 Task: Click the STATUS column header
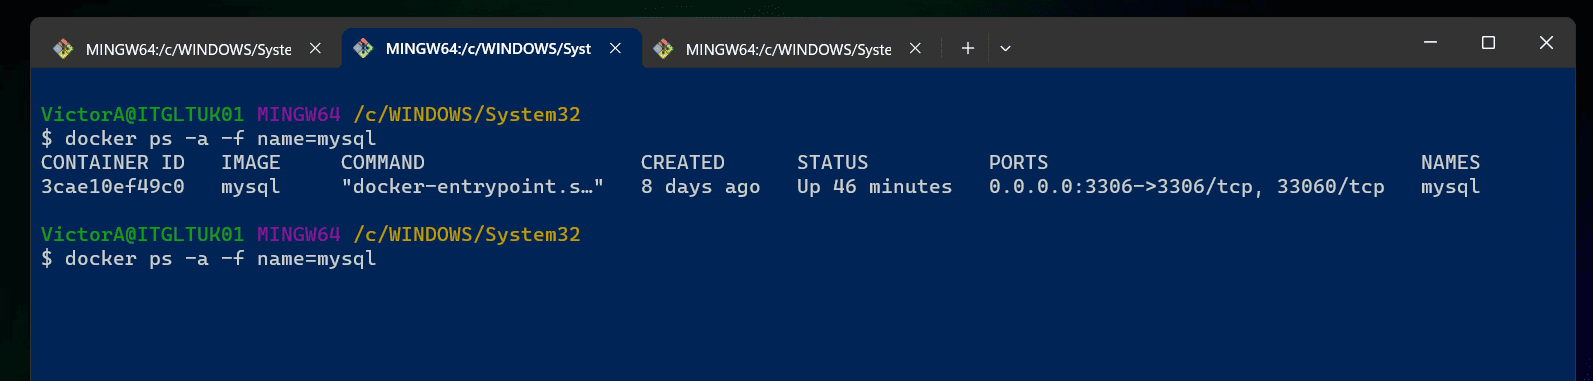pyautogui.click(x=833, y=163)
